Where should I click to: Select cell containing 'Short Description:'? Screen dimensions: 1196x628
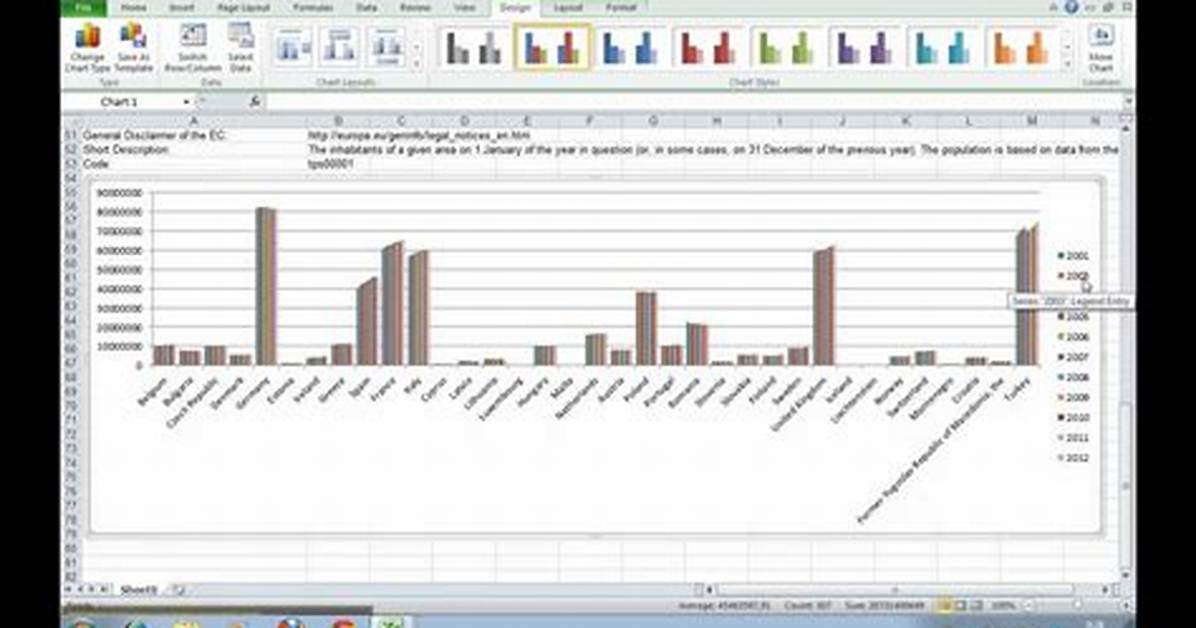tap(193, 150)
